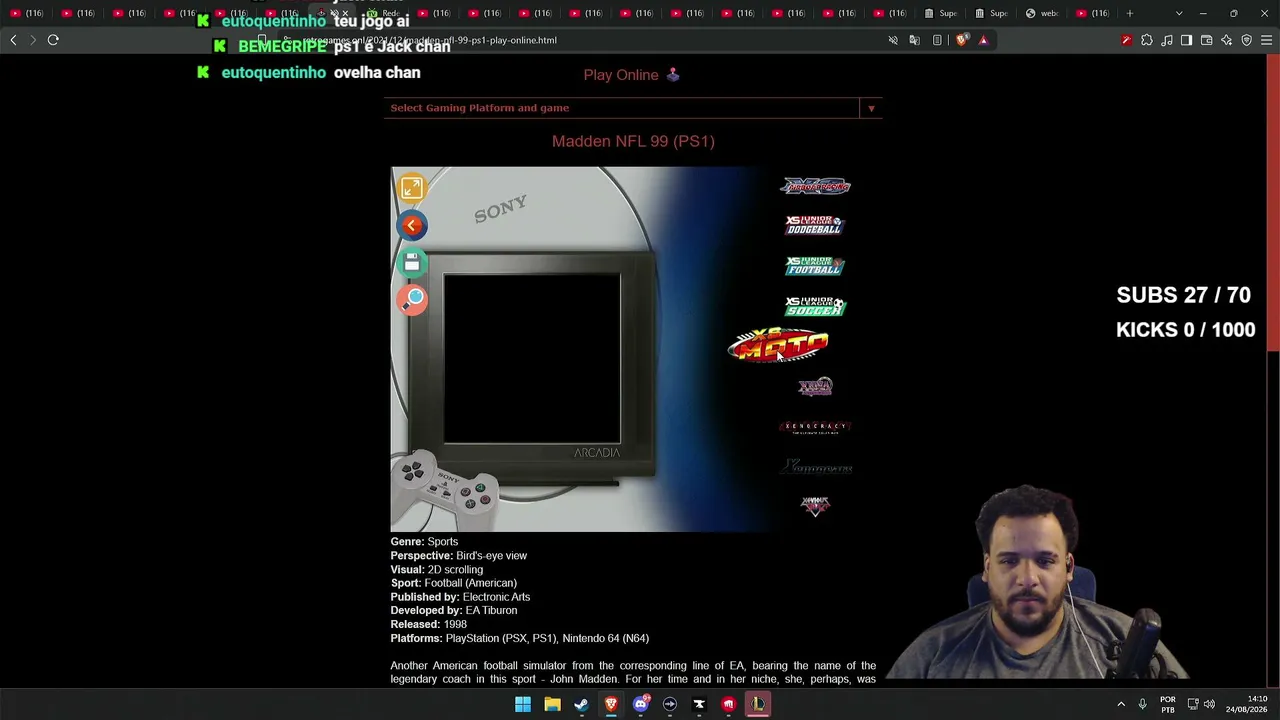Open the clock and date 14:10 panel
This screenshot has height=720, width=1280.
pos(1247,704)
